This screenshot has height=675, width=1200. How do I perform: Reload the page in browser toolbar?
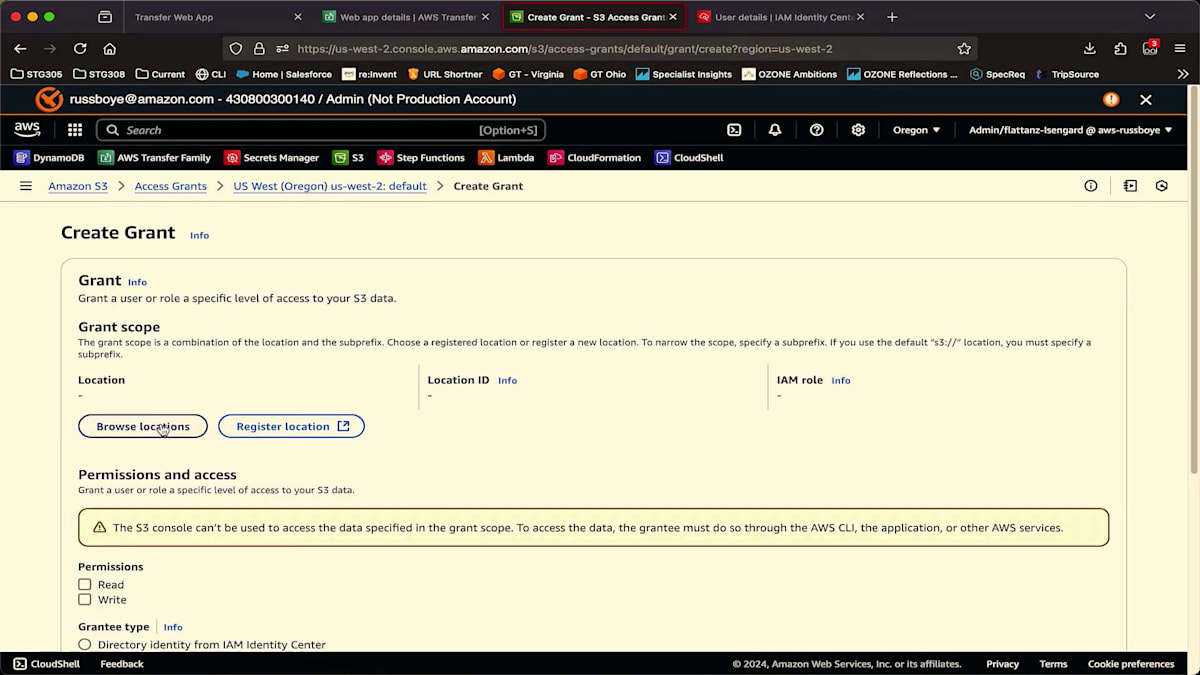tap(80, 48)
